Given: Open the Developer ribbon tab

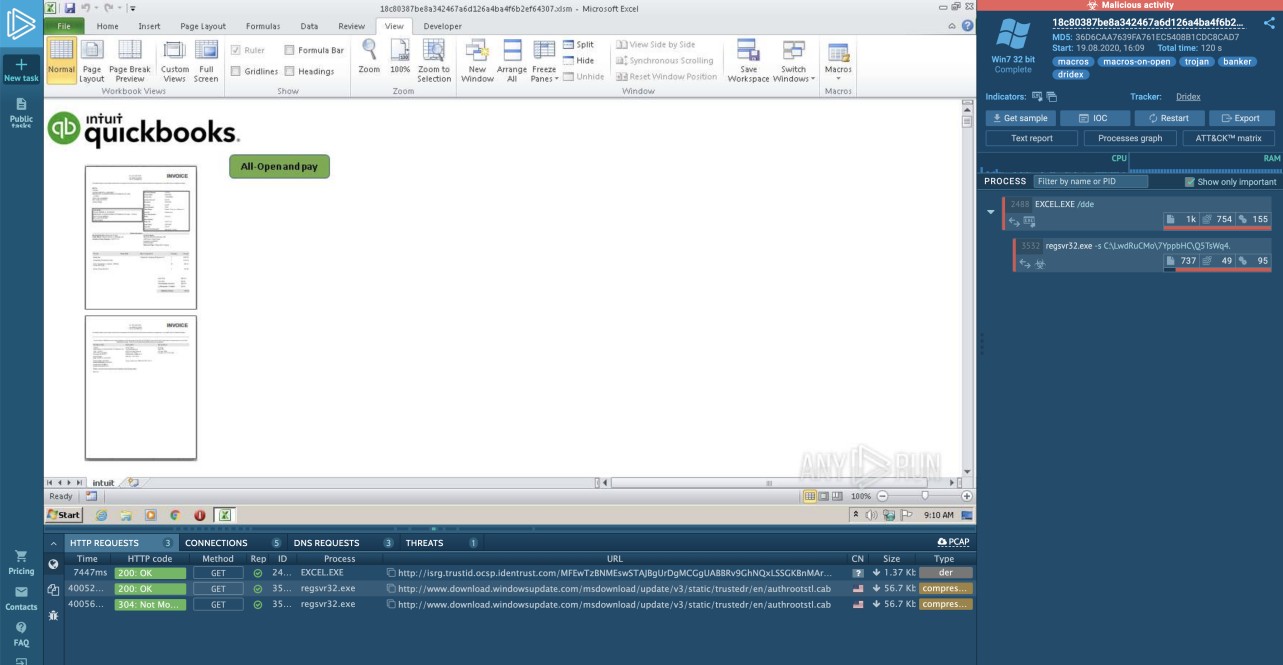Looking at the screenshot, I should [442, 26].
